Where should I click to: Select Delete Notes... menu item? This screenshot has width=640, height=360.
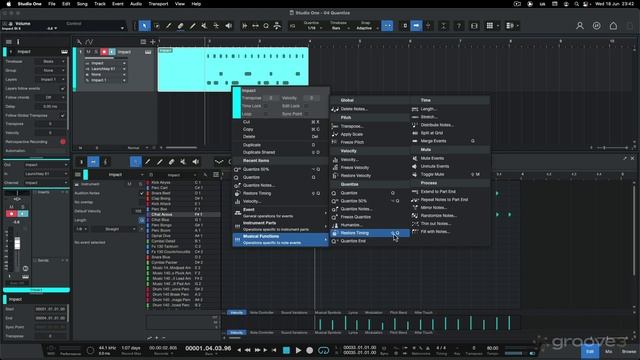pos(369,109)
